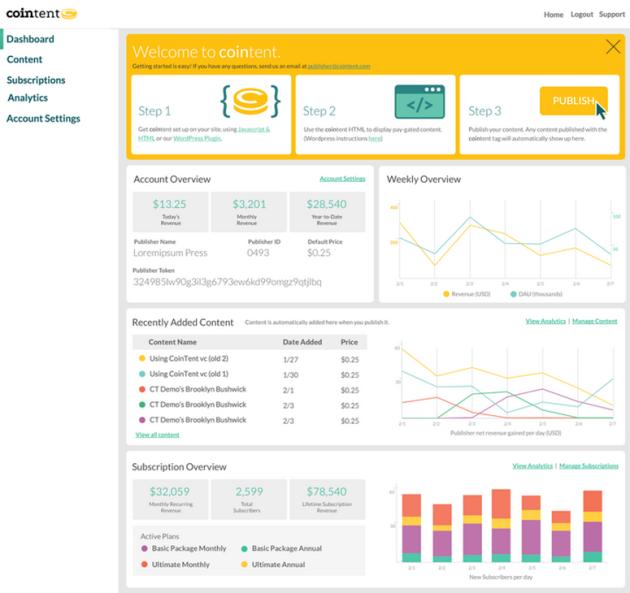Click the Step 2 code window icon

coord(419,102)
